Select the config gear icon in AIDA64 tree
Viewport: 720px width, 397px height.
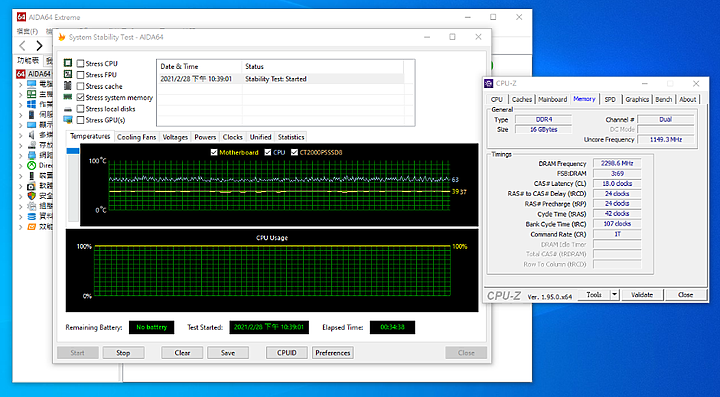31,206
